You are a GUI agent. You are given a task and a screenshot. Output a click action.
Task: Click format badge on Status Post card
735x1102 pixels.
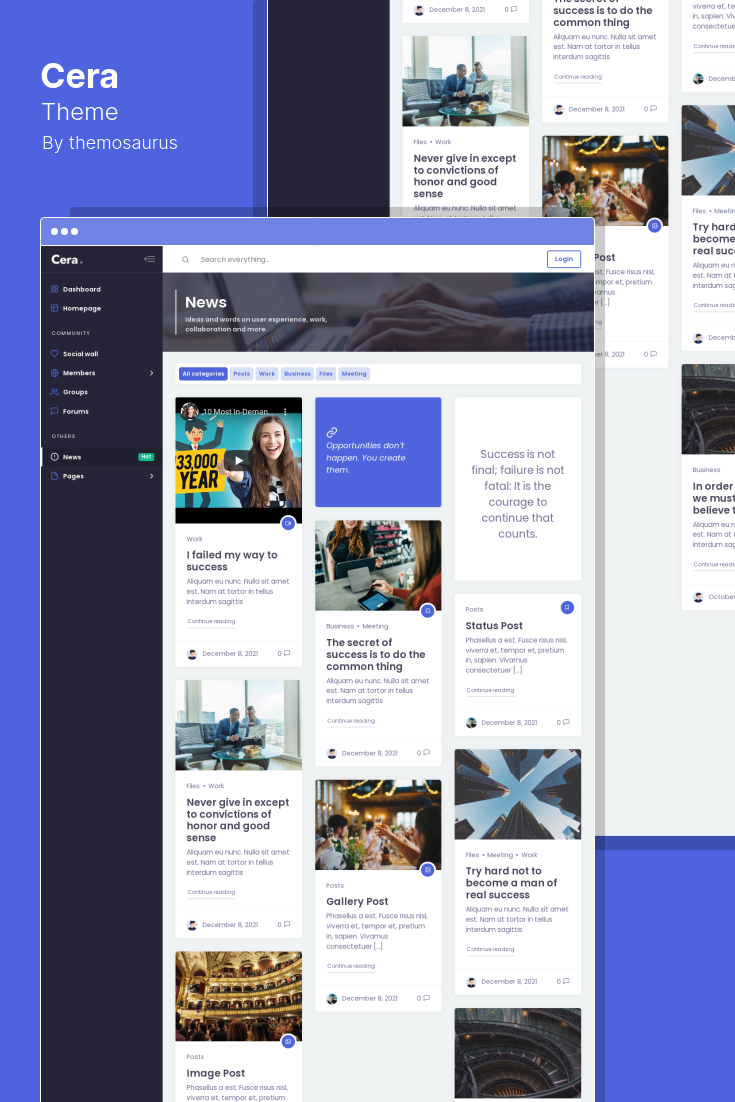pyautogui.click(x=567, y=607)
